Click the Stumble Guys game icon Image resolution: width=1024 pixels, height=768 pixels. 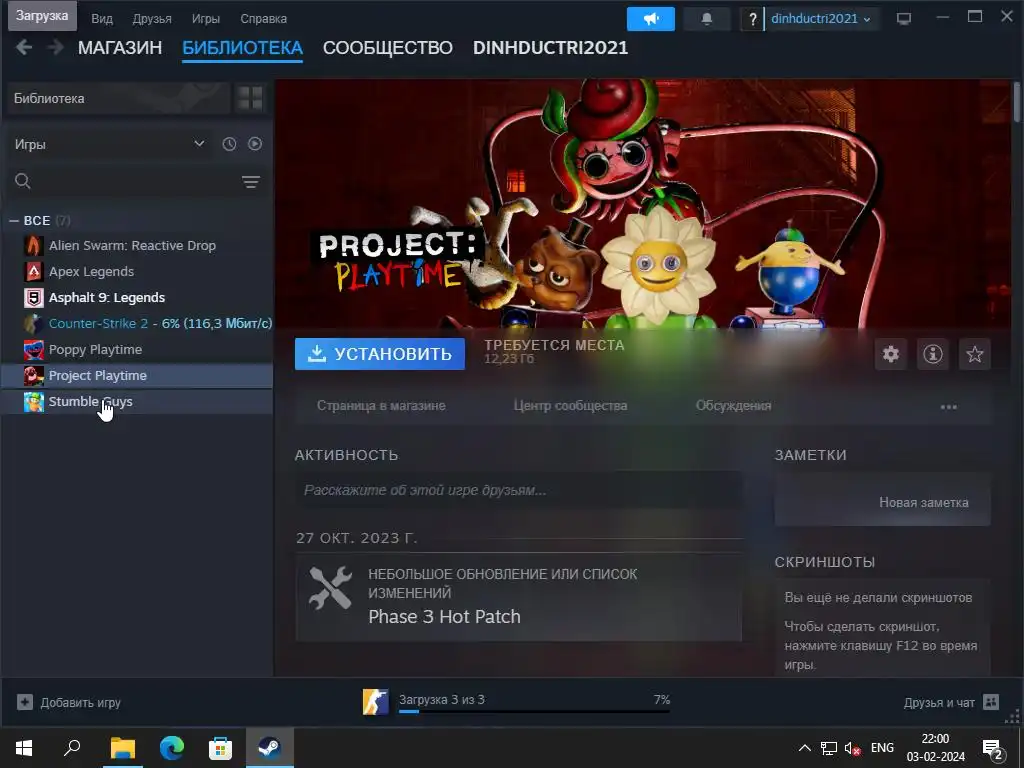click(x=33, y=402)
